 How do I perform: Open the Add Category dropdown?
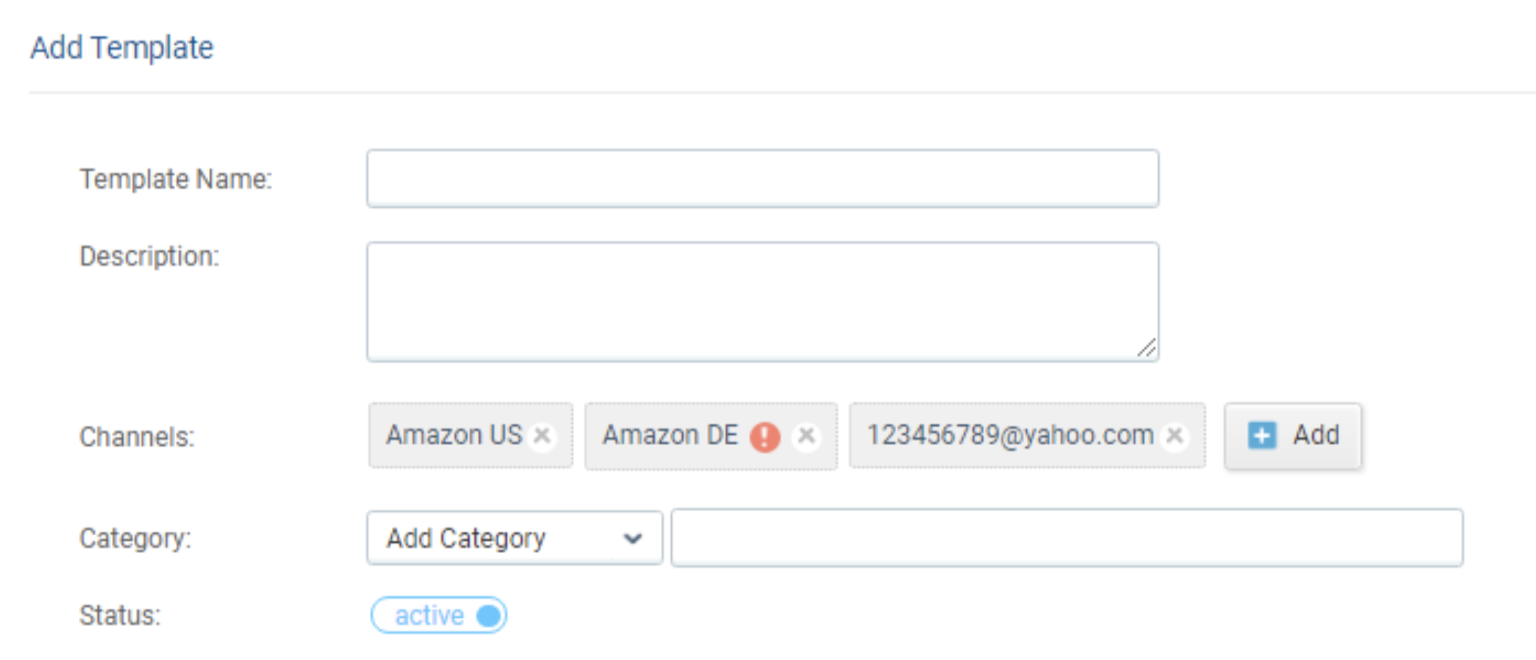click(x=515, y=538)
